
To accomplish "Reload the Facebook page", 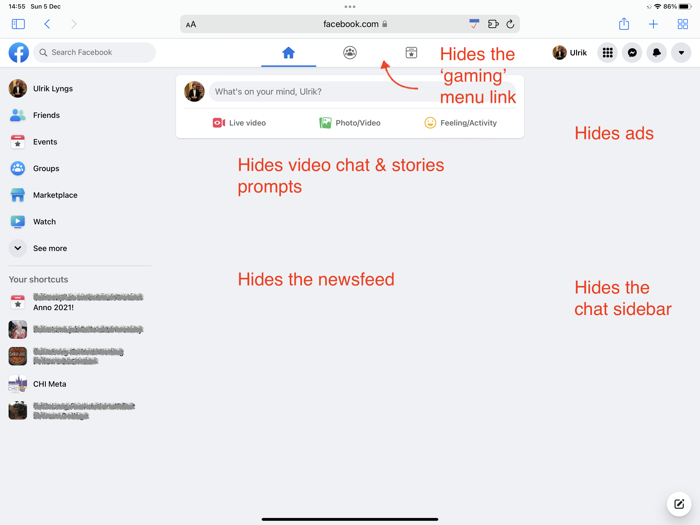I will click(510, 24).
